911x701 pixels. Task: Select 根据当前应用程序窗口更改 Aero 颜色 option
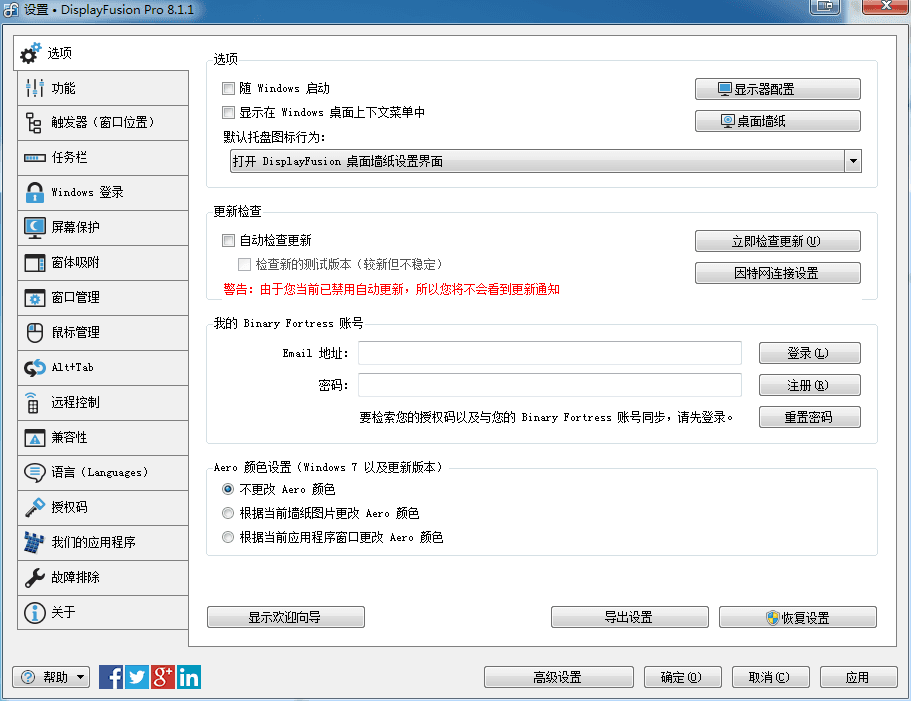pyautogui.click(x=228, y=537)
